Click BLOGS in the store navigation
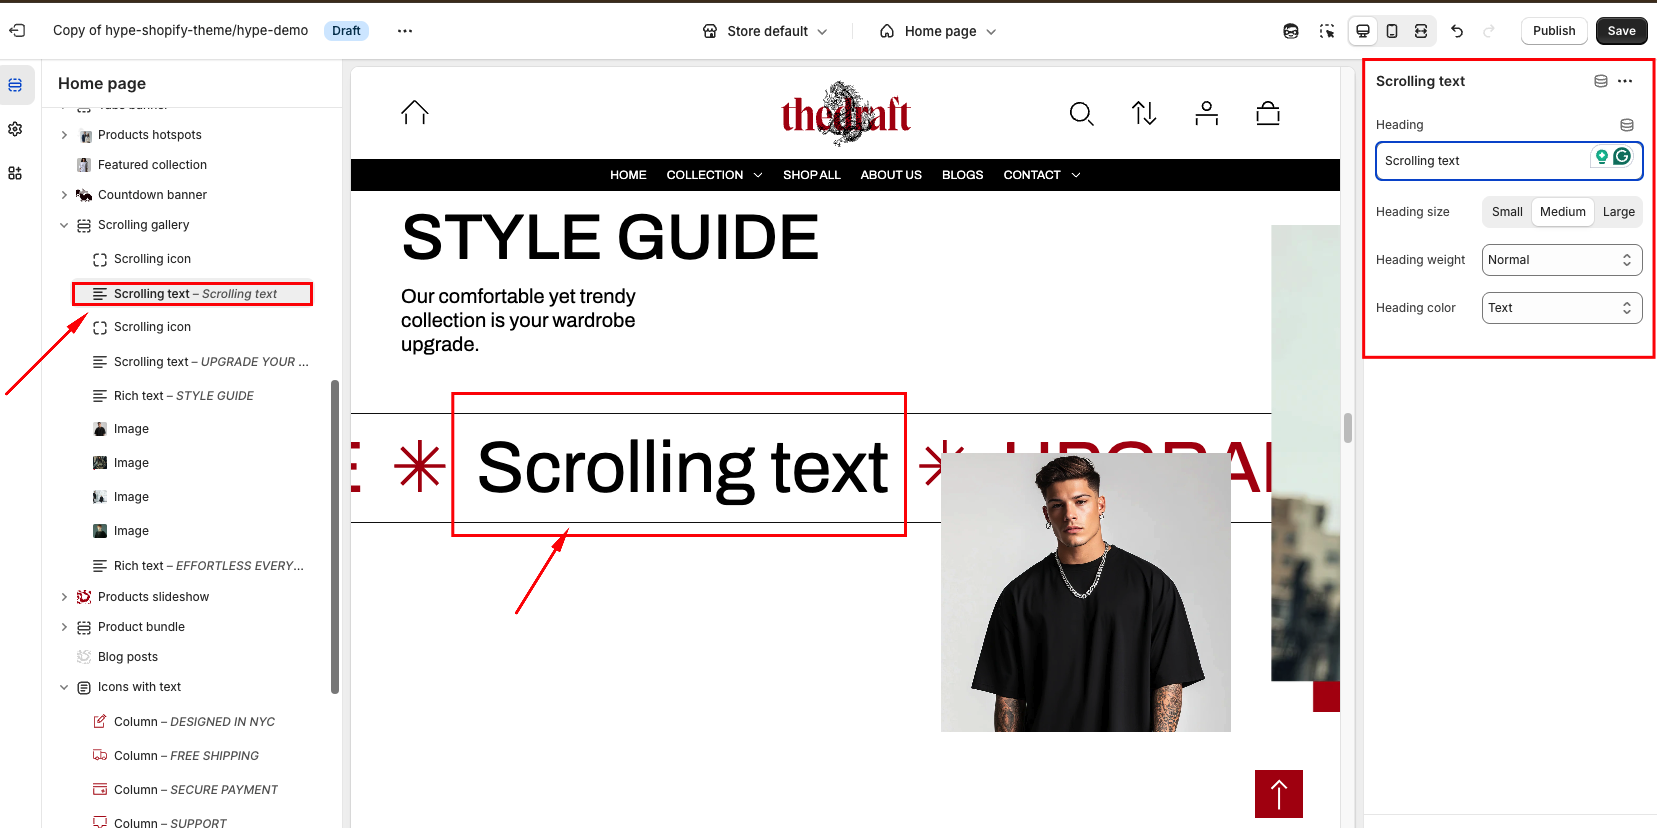Screen dimensions: 1657x828 [x=963, y=175]
